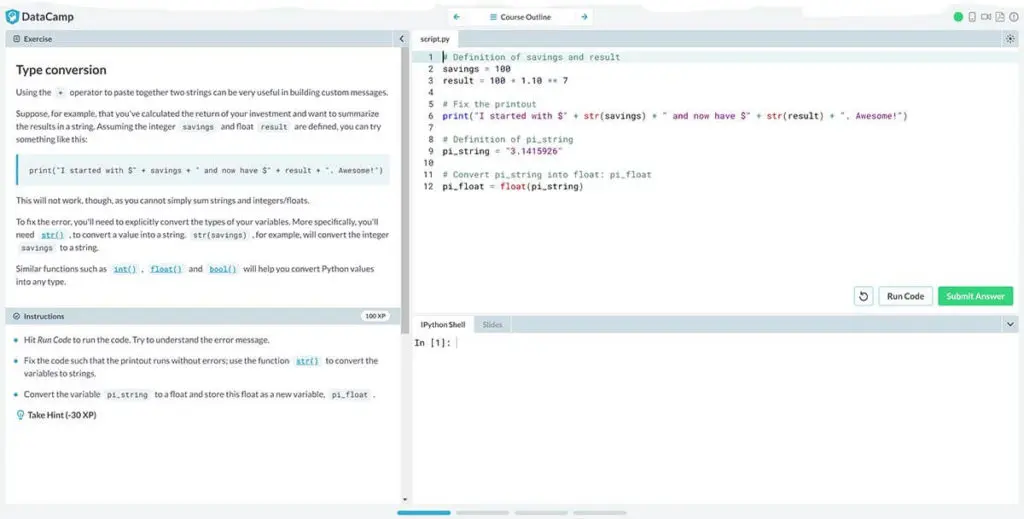Click the 'Exercise' panel title
The image size is (1024, 519).
coord(38,39)
